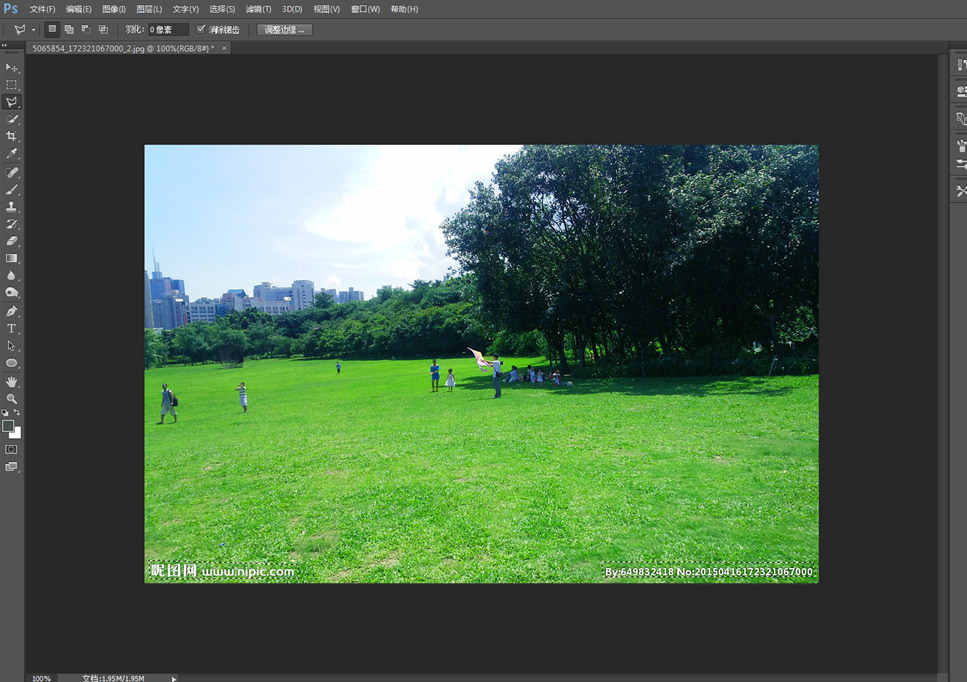Select the Move tool
Screen dimensions: 967x682
coord(12,68)
